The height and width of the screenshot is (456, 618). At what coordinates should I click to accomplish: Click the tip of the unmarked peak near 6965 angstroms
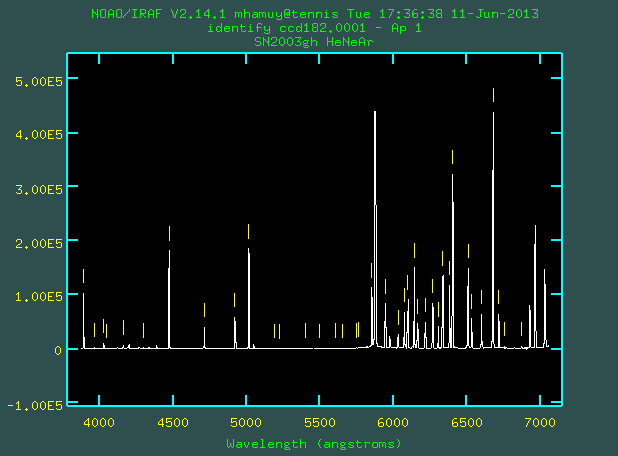coord(535,226)
